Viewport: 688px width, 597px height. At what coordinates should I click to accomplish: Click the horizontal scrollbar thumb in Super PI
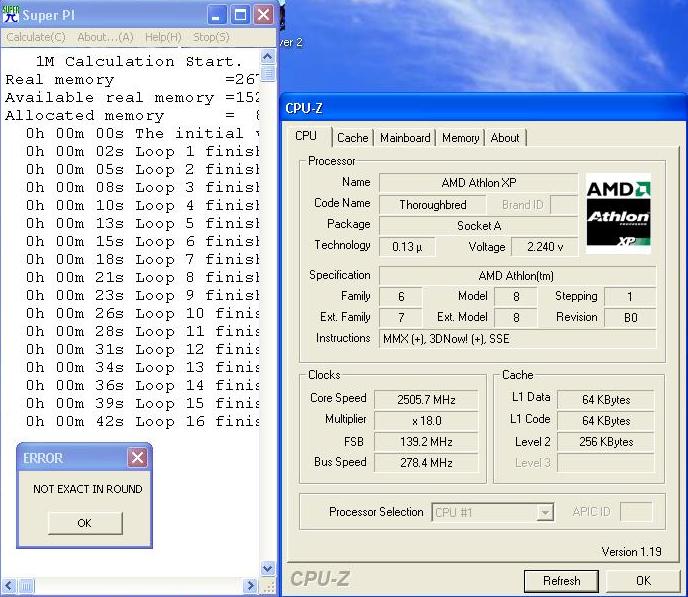point(26,586)
